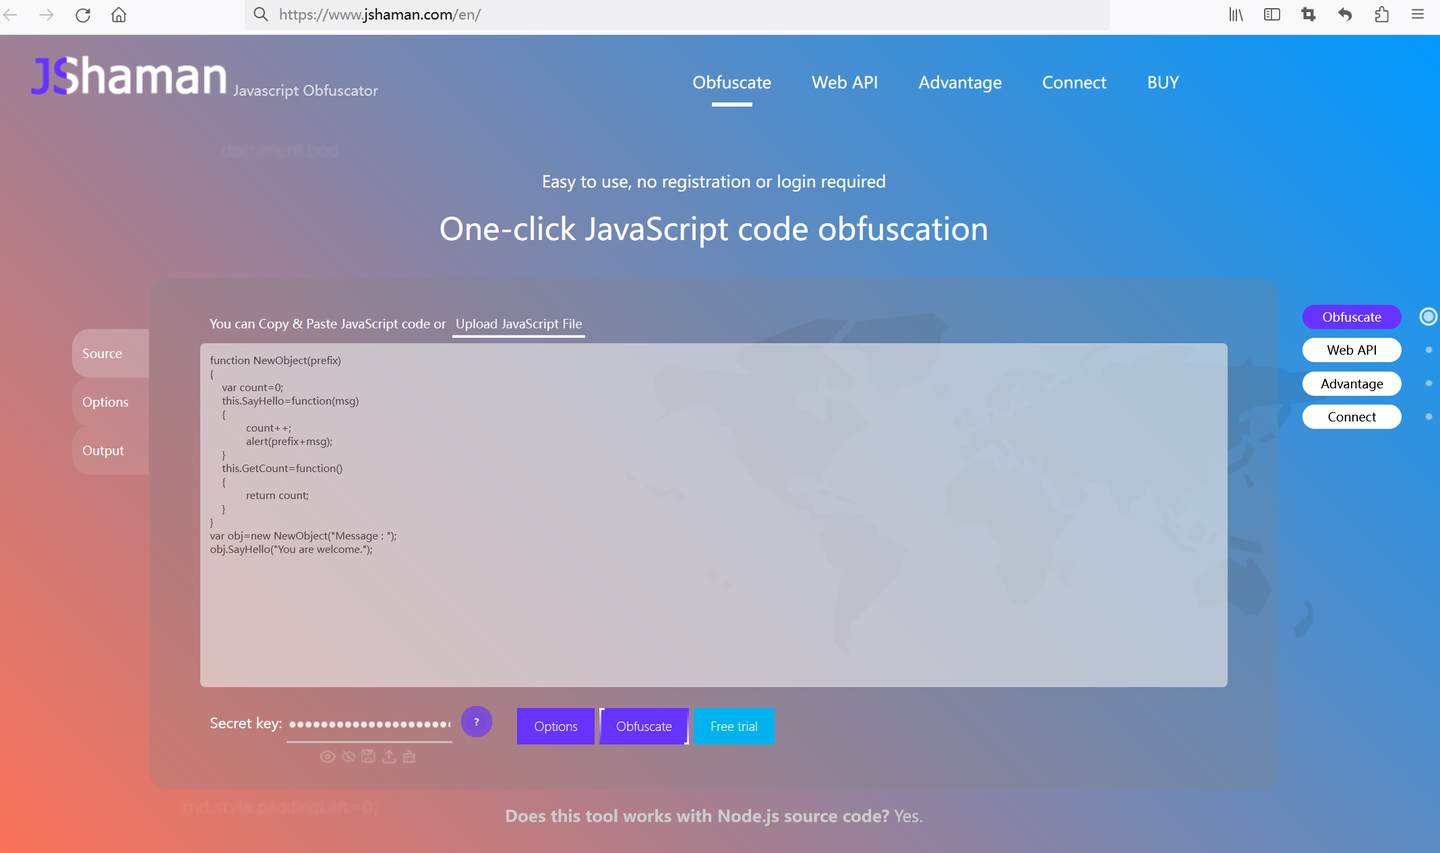This screenshot has width=1440, height=853.
Task: Clear the secret key with the brush icon
Action: click(x=408, y=756)
